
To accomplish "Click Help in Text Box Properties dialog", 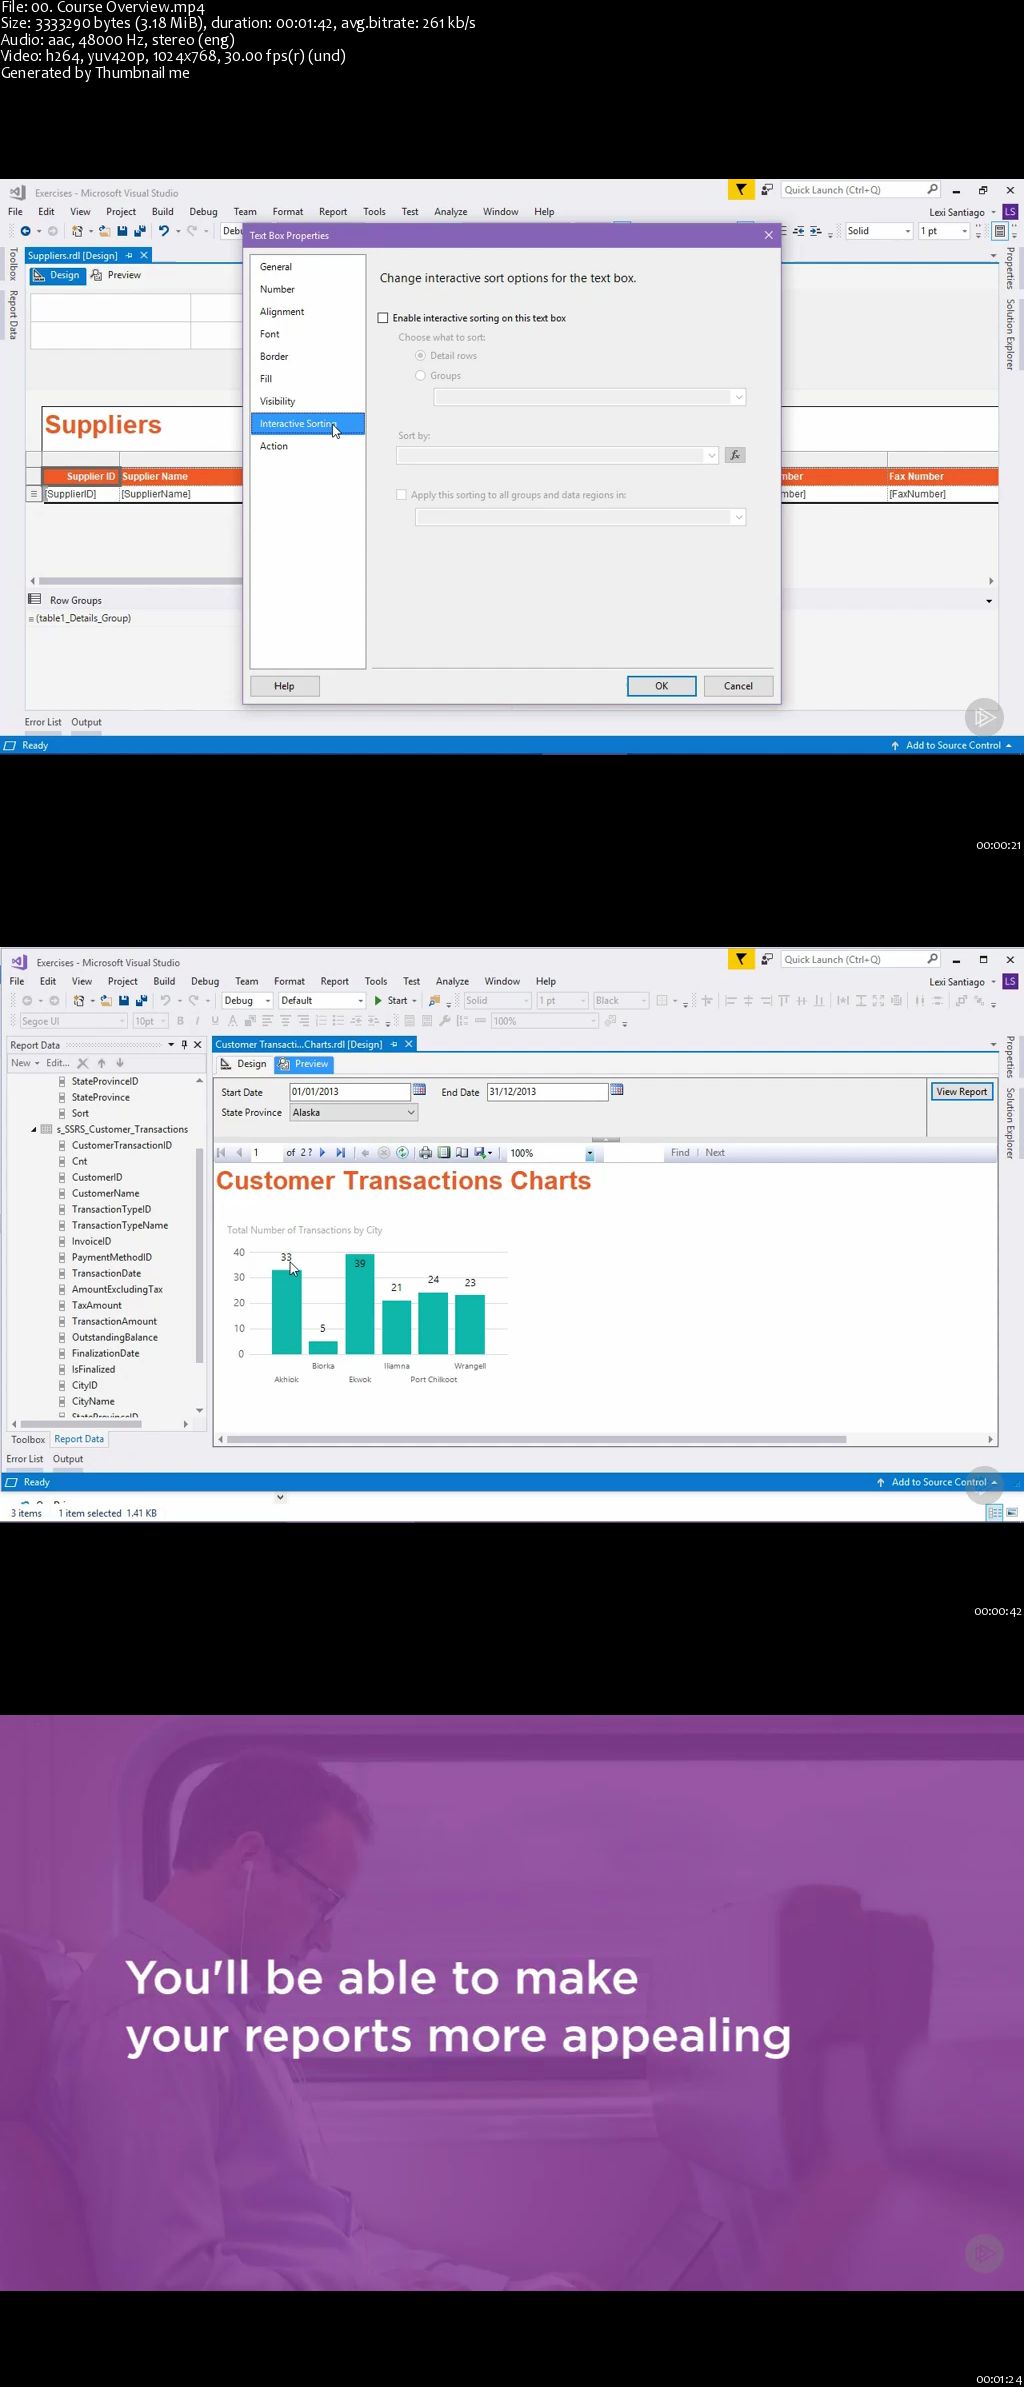I will coord(284,686).
